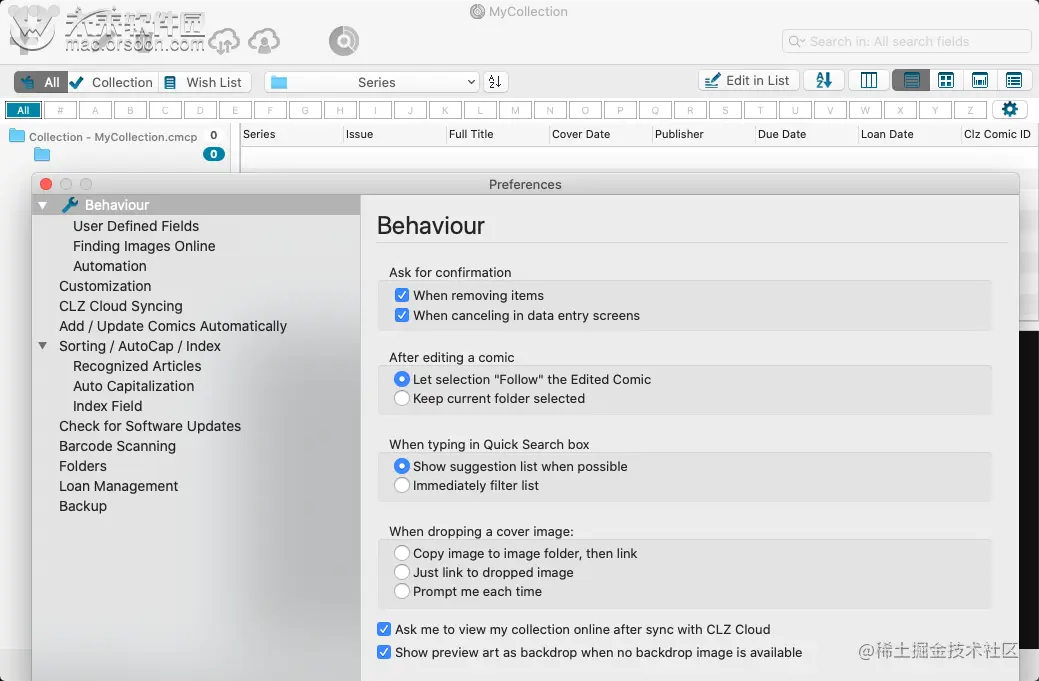Open Folders preferences
This screenshot has width=1039, height=681.
[x=82, y=466]
